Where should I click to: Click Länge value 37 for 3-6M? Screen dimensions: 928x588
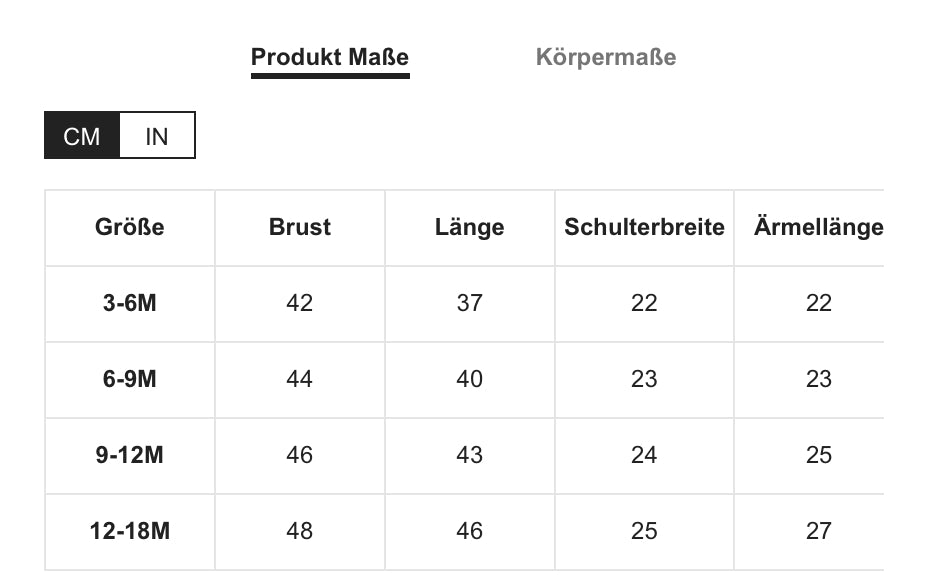click(x=469, y=303)
